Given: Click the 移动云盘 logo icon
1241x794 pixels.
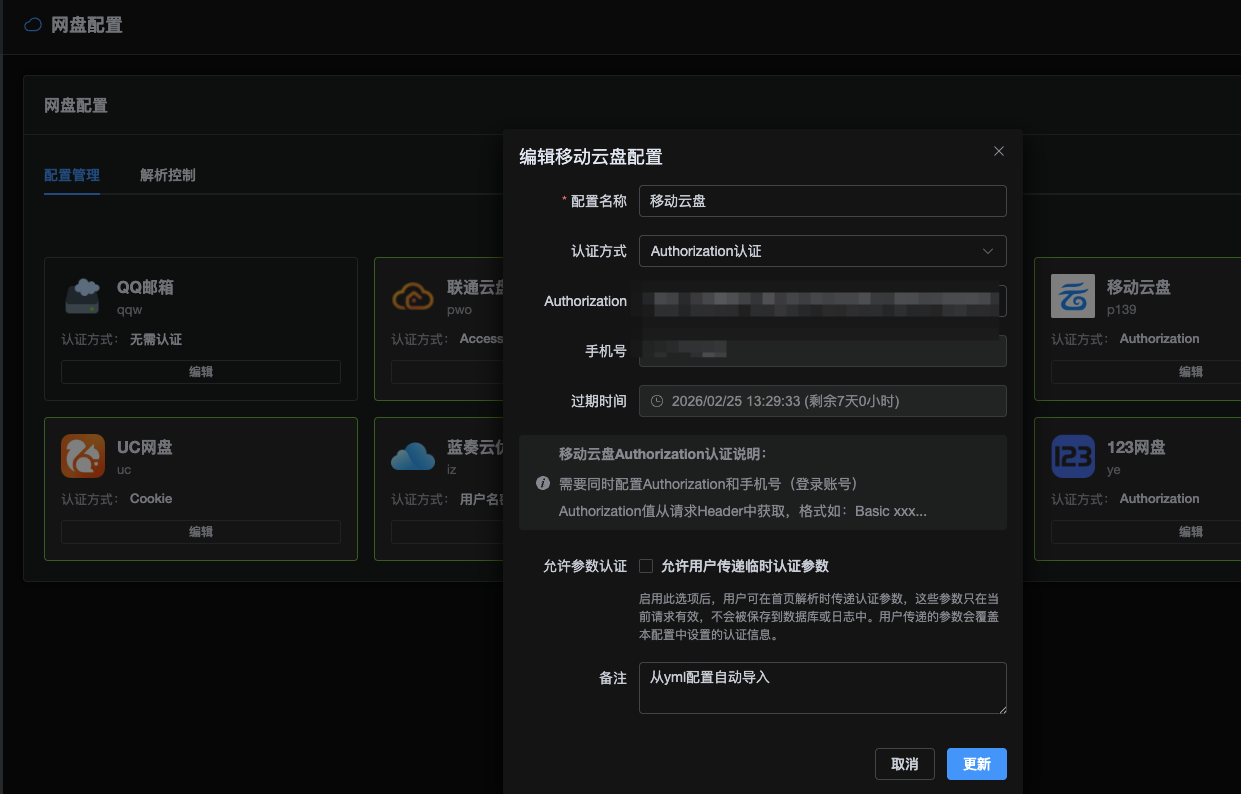Looking at the screenshot, I should (1073, 296).
